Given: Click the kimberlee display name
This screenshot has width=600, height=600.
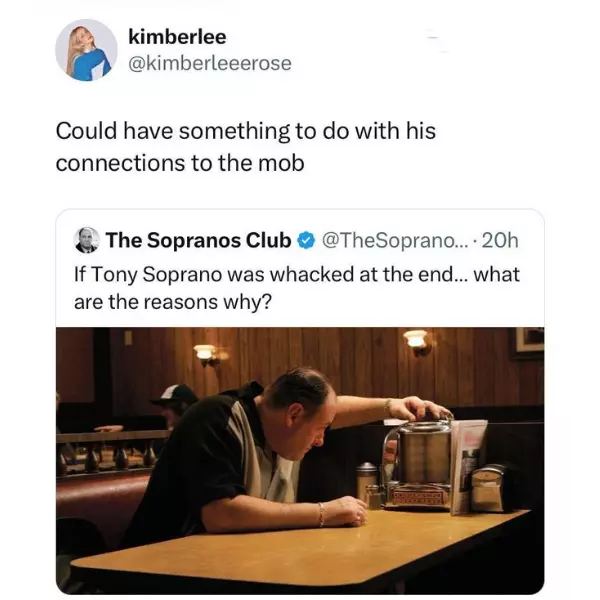Looking at the screenshot, I should [178, 36].
